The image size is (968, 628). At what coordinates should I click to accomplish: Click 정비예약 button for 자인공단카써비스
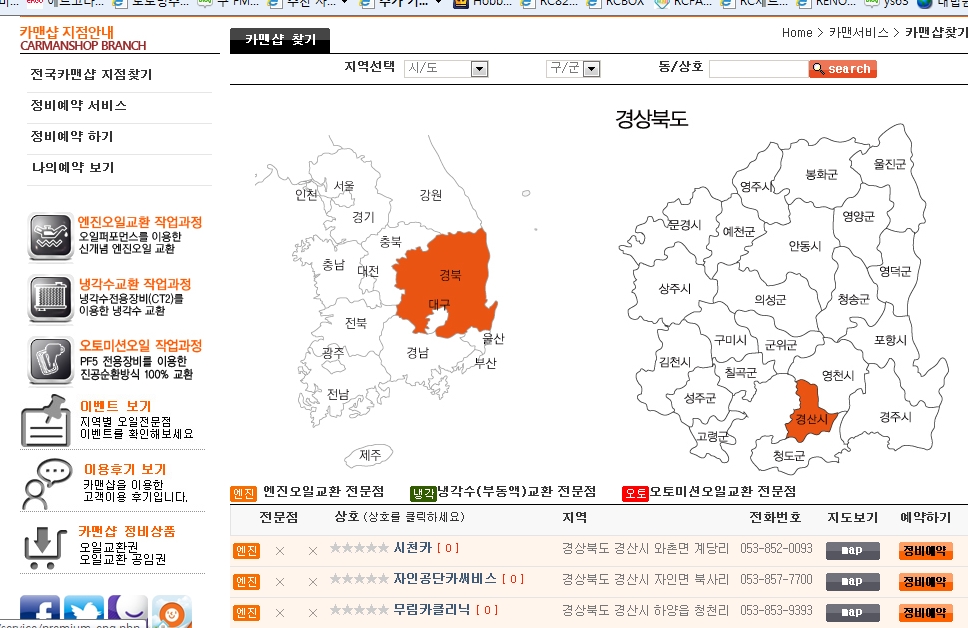pos(925,582)
